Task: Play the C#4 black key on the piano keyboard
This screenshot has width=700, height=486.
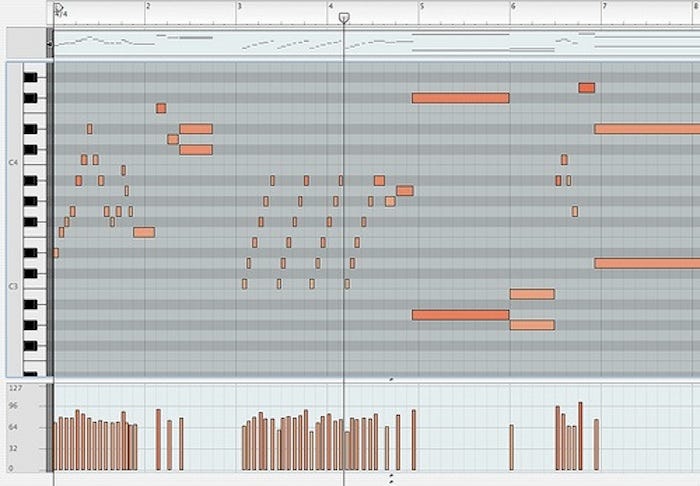Action: click(30, 150)
